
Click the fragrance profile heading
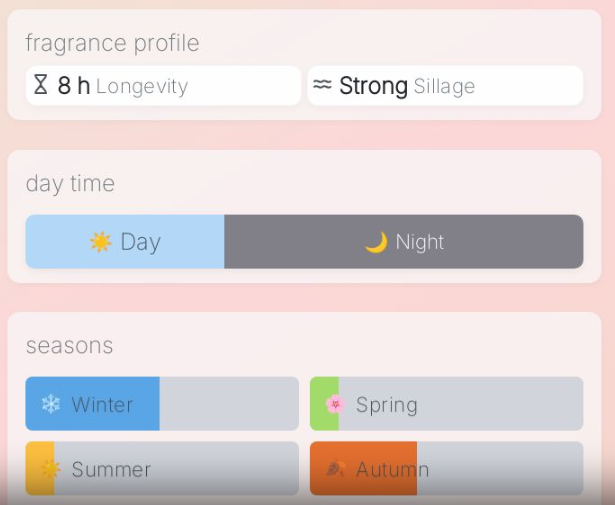tap(112, 43)
